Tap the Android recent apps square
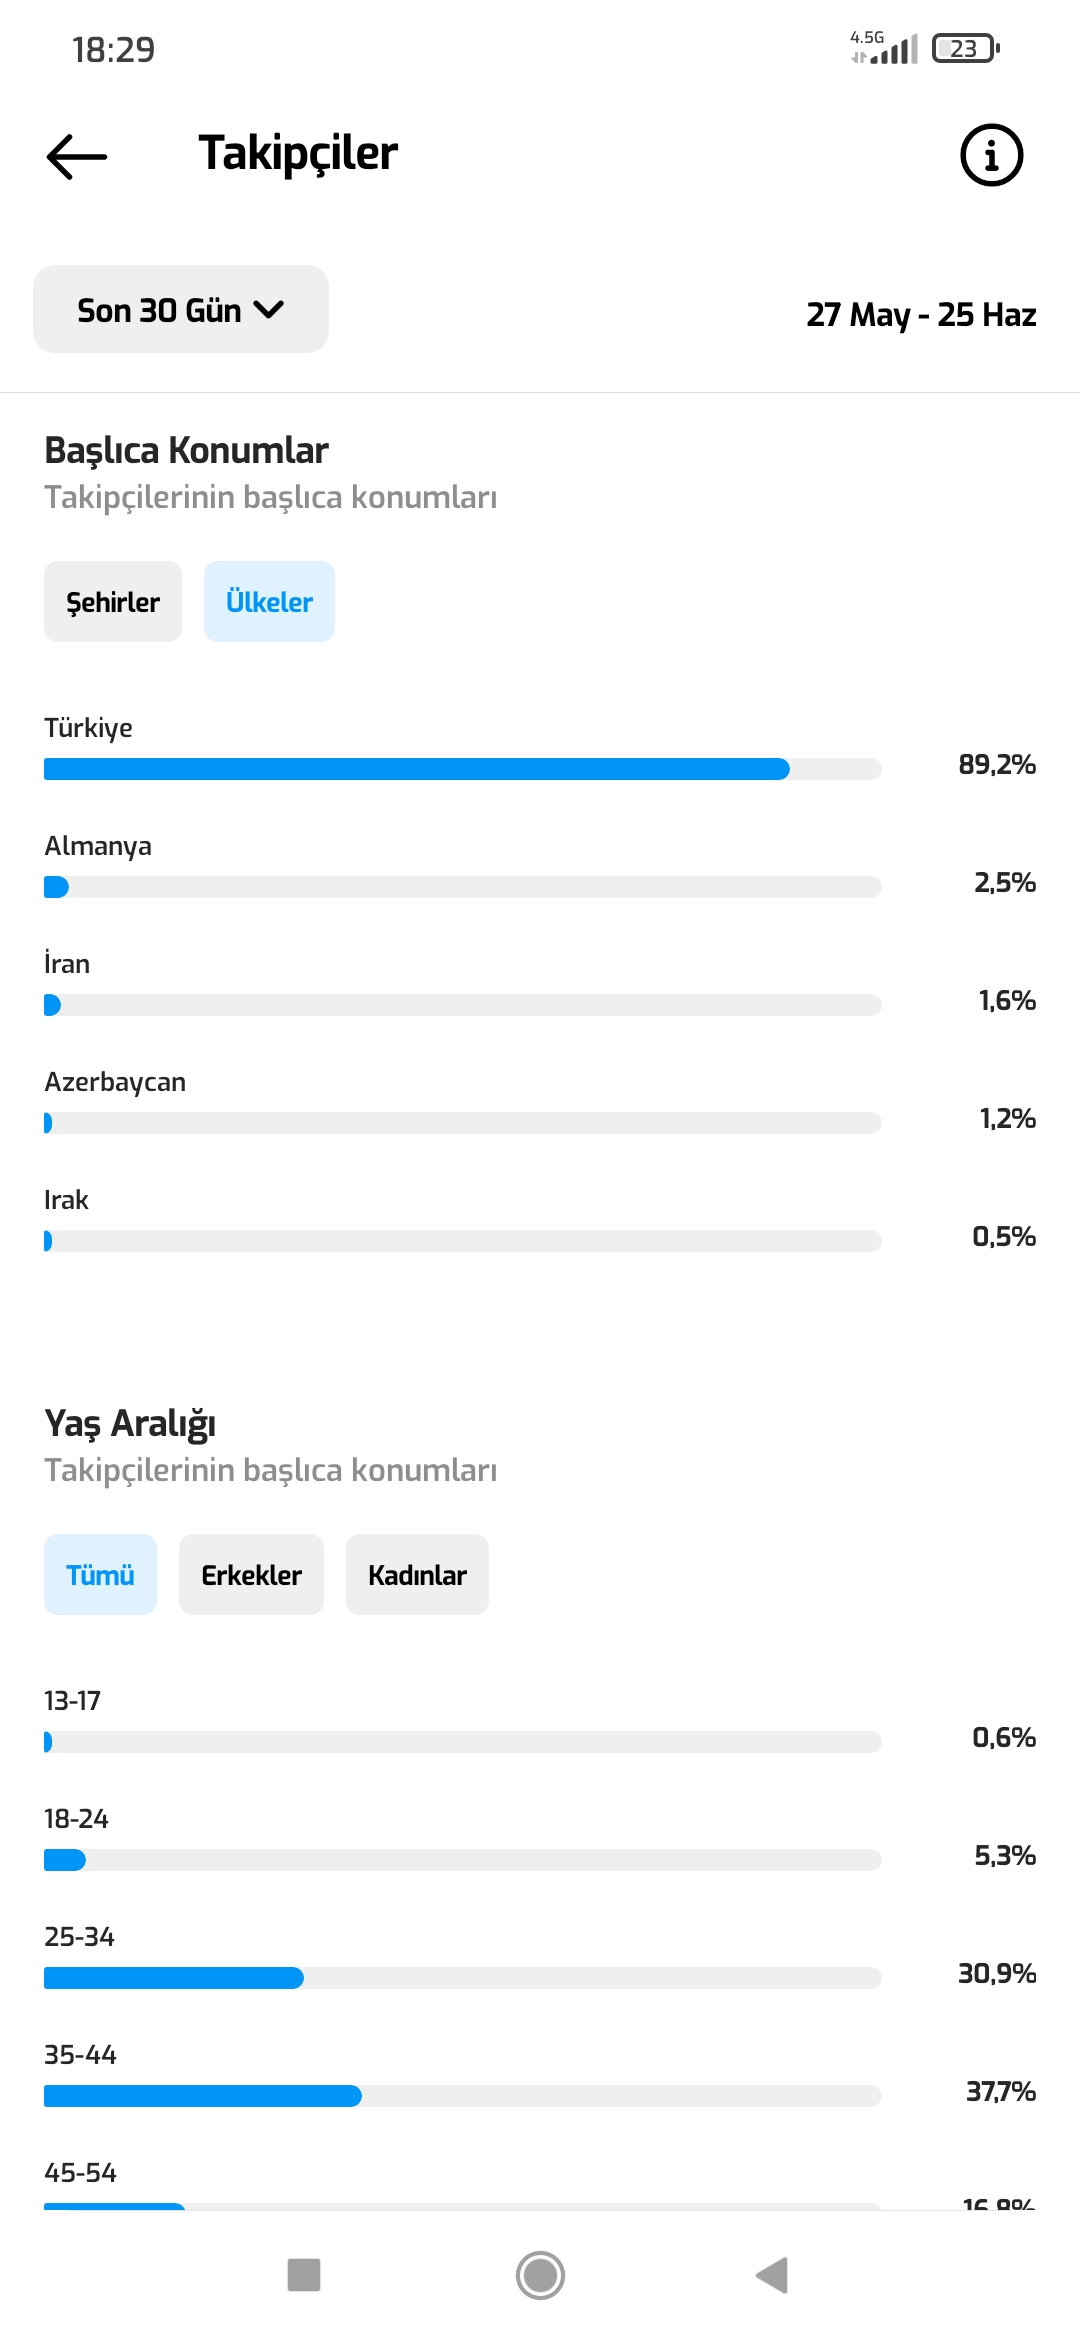Viewport: 1080px width, 2340px height. [304, 2275]
